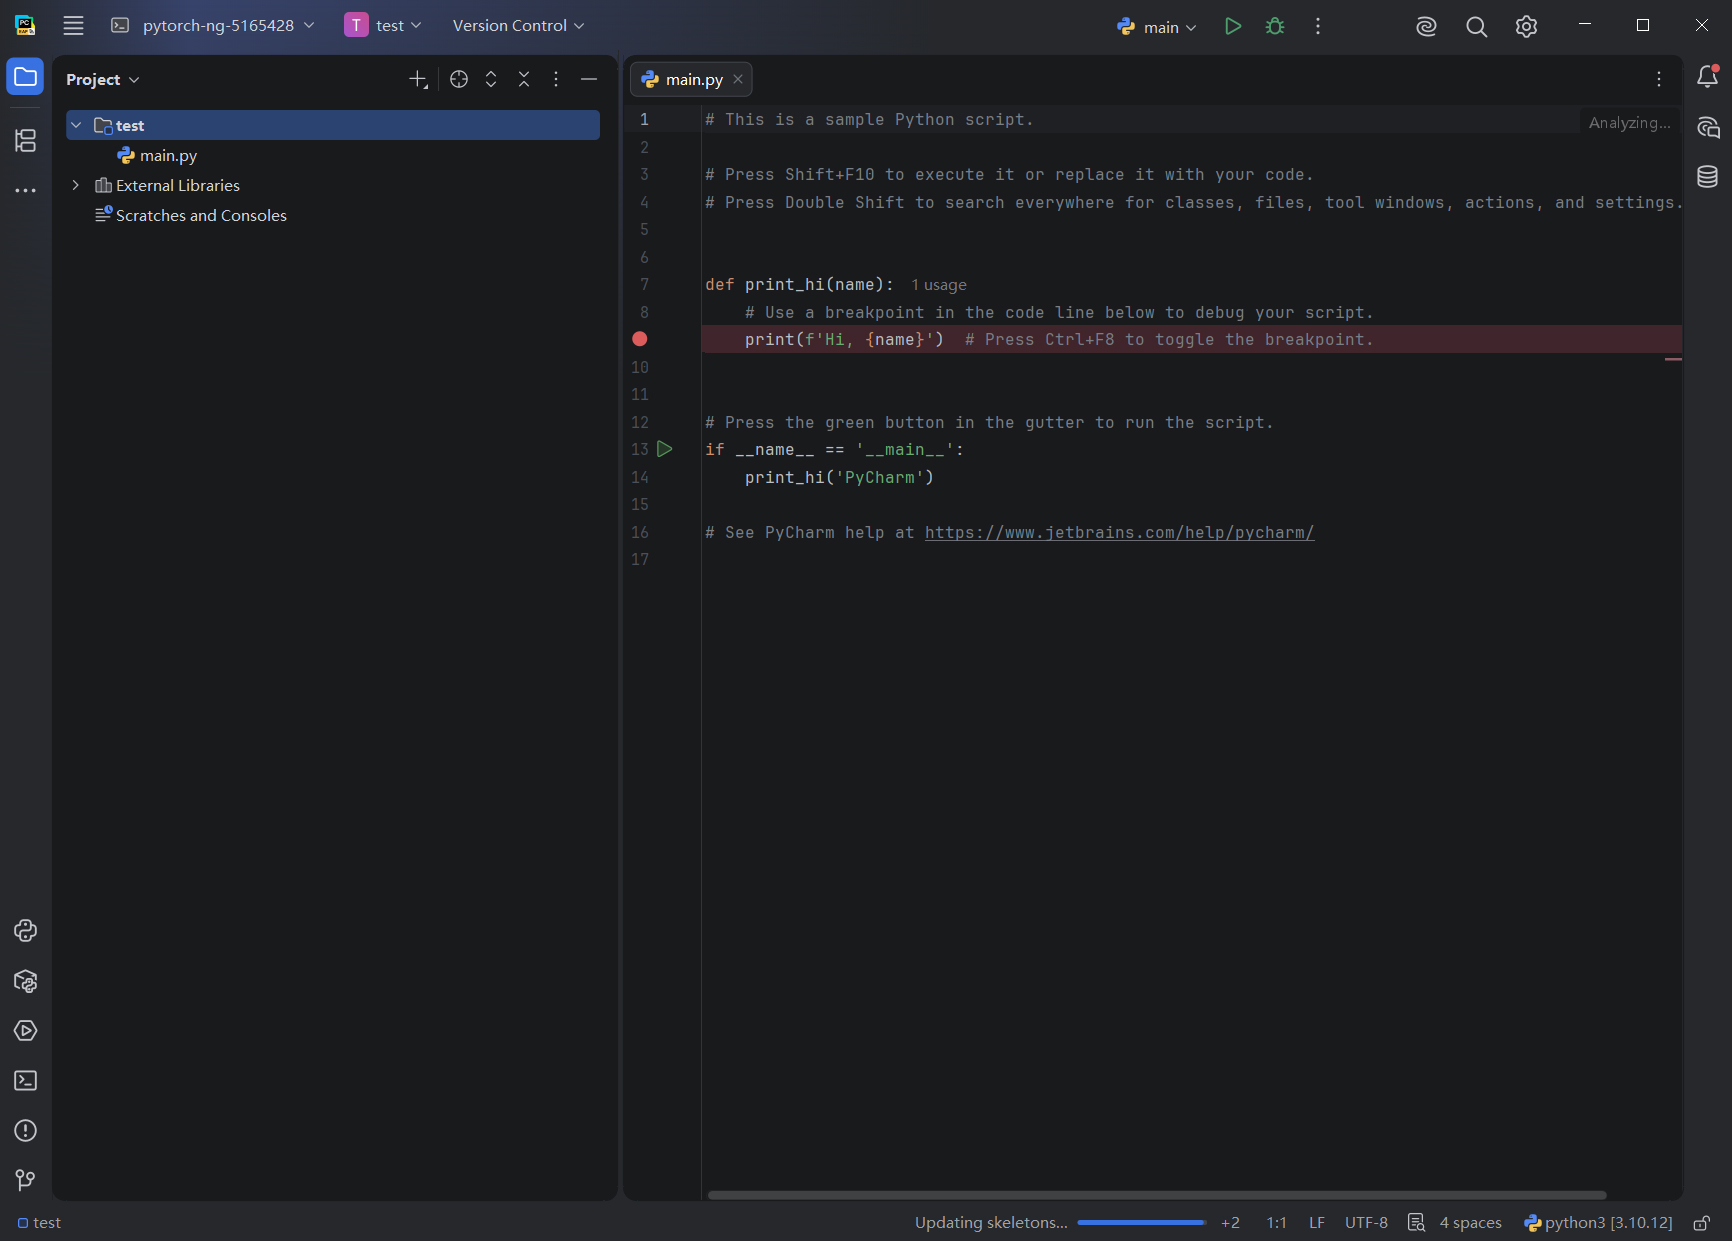This screenshot has height=1241, width=1732.
Task: Select Scratches and Consoles item
Action: point(201,215)
